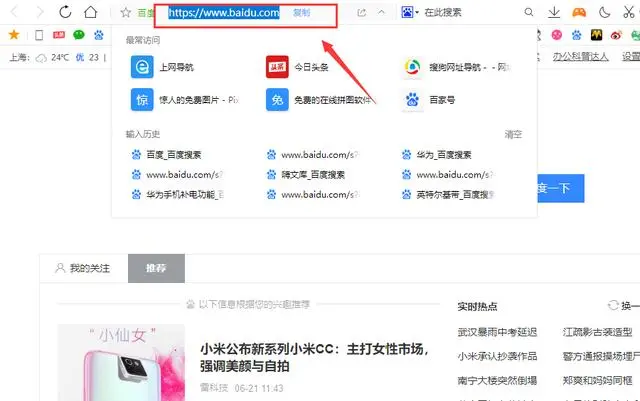
Task: Expand search engine selector paw dropdown
Action: click(x=409, y=12)
